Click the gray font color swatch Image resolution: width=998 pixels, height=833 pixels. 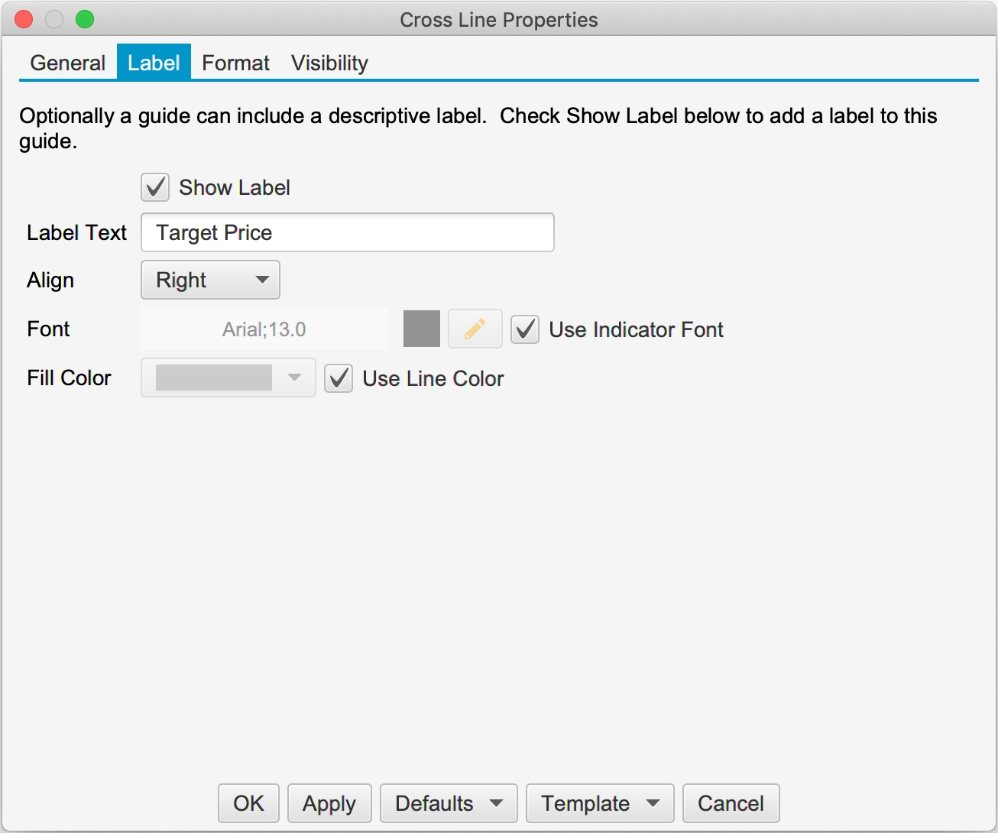(x=421, y=329)
